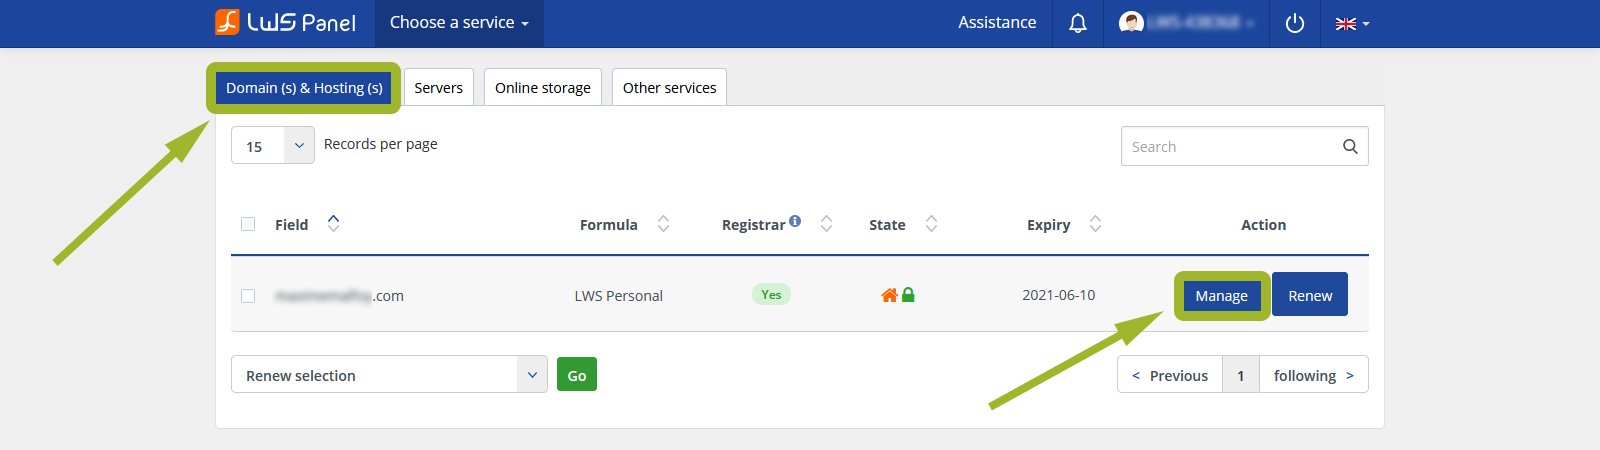Screen dimensions: 1600x450
Task: Click the search magnifier icon
Action: [1350, 147]
